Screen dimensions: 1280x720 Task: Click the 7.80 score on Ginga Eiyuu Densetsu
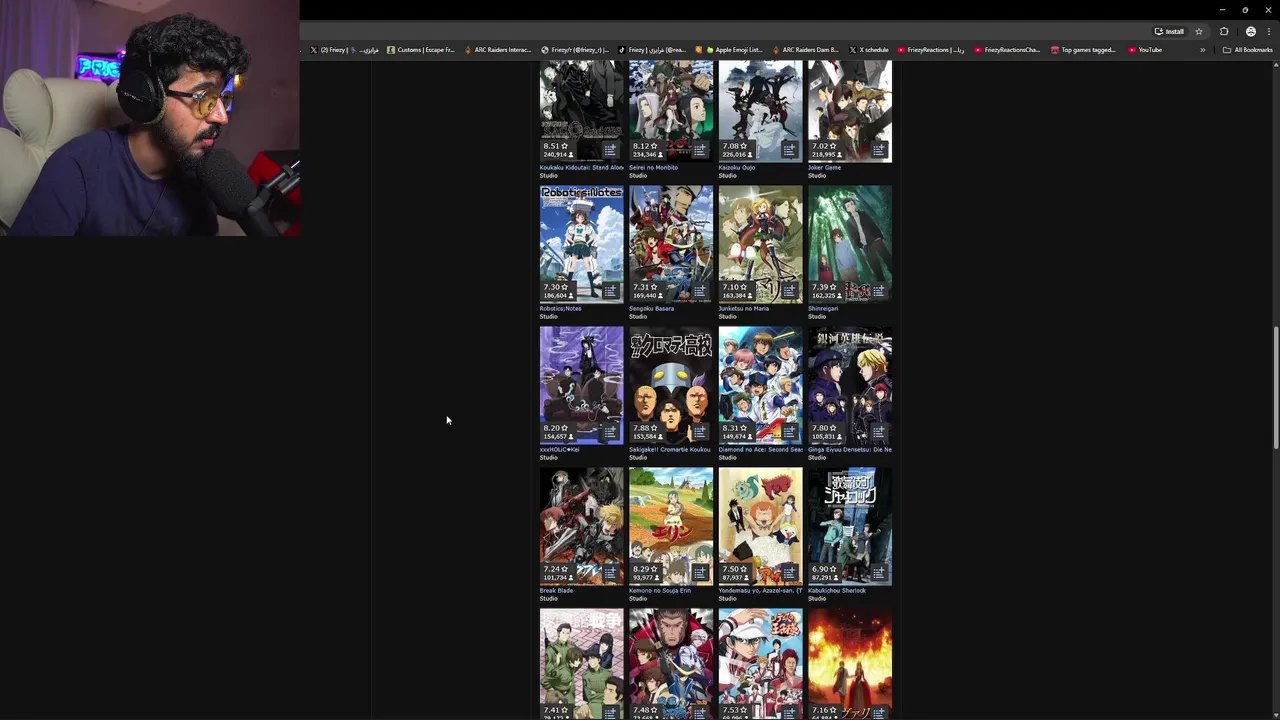pos(824,428)
